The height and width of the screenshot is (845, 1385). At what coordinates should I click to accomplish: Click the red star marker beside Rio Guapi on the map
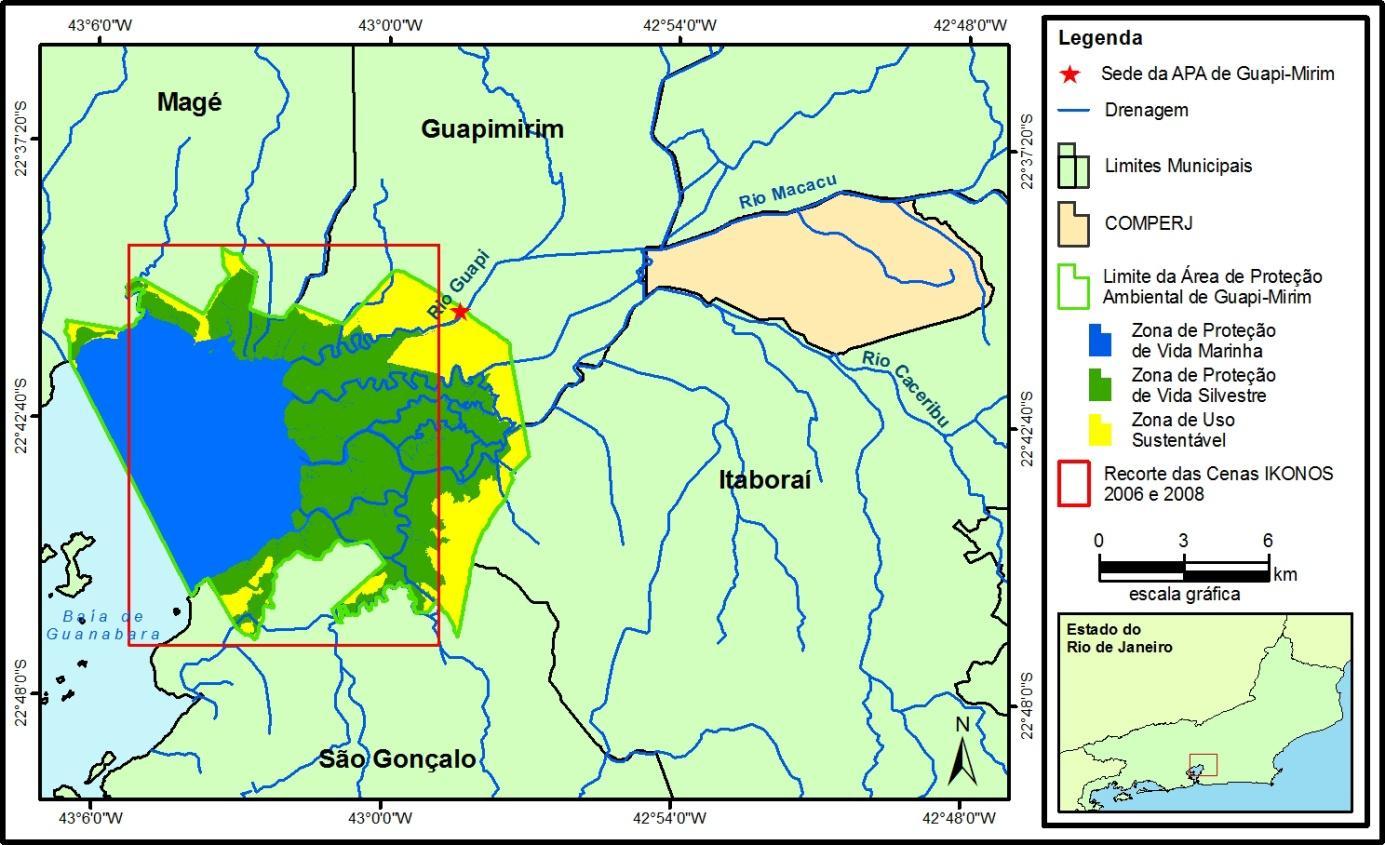(459, 312)
